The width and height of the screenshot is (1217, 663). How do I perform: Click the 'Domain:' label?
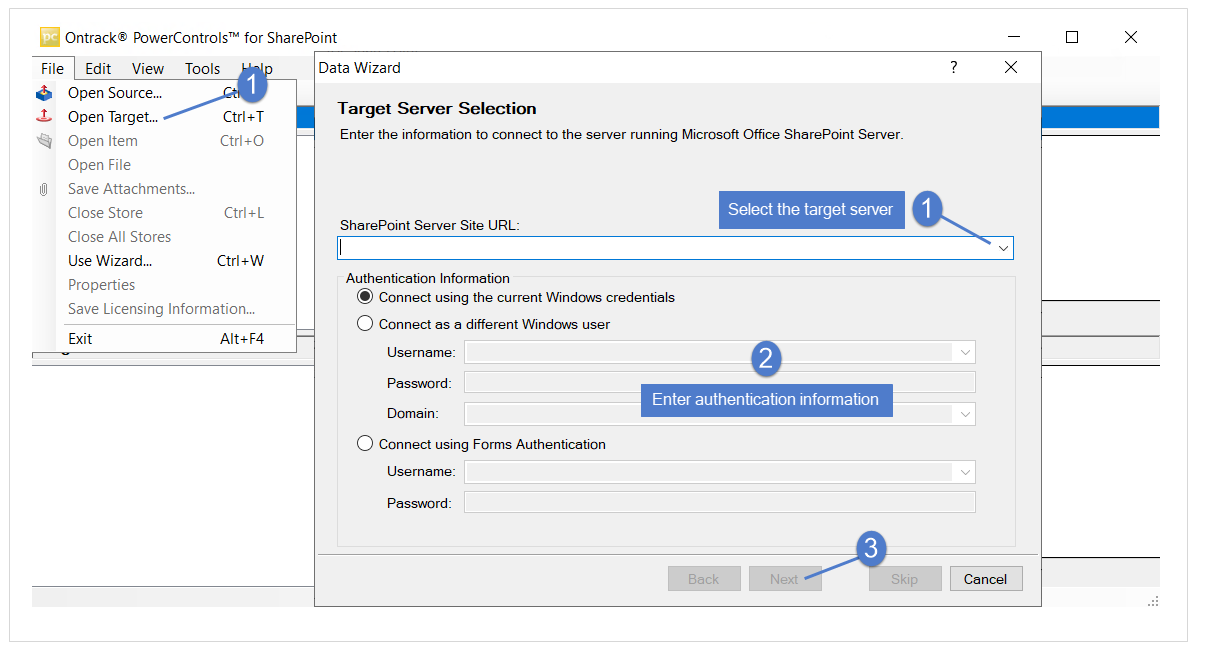(x=413, y=413)
